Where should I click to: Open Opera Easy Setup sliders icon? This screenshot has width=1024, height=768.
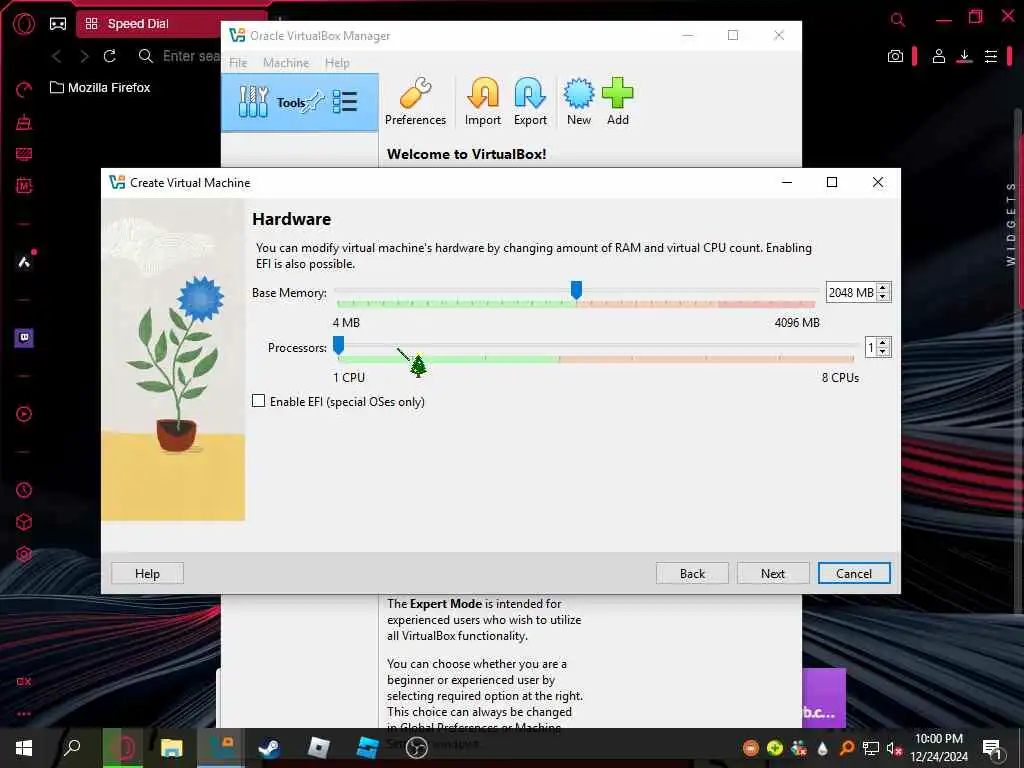coord(991,56)
